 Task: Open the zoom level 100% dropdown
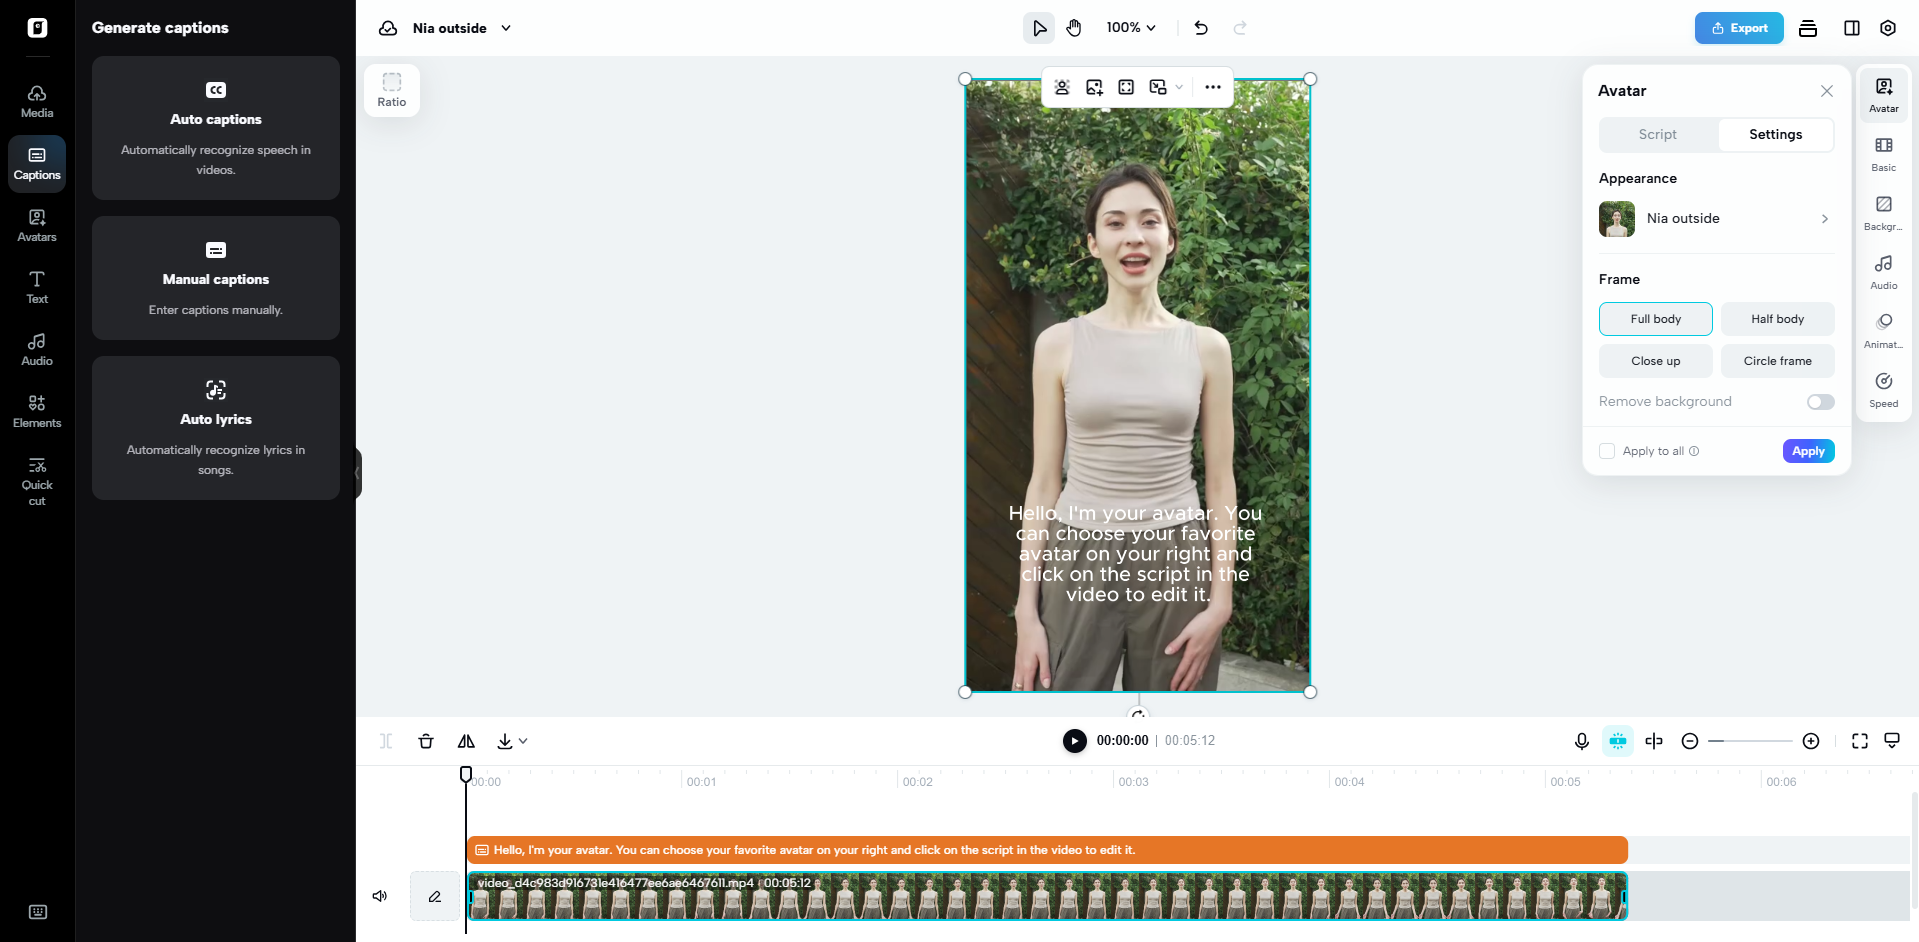[x=1129, y=27]
